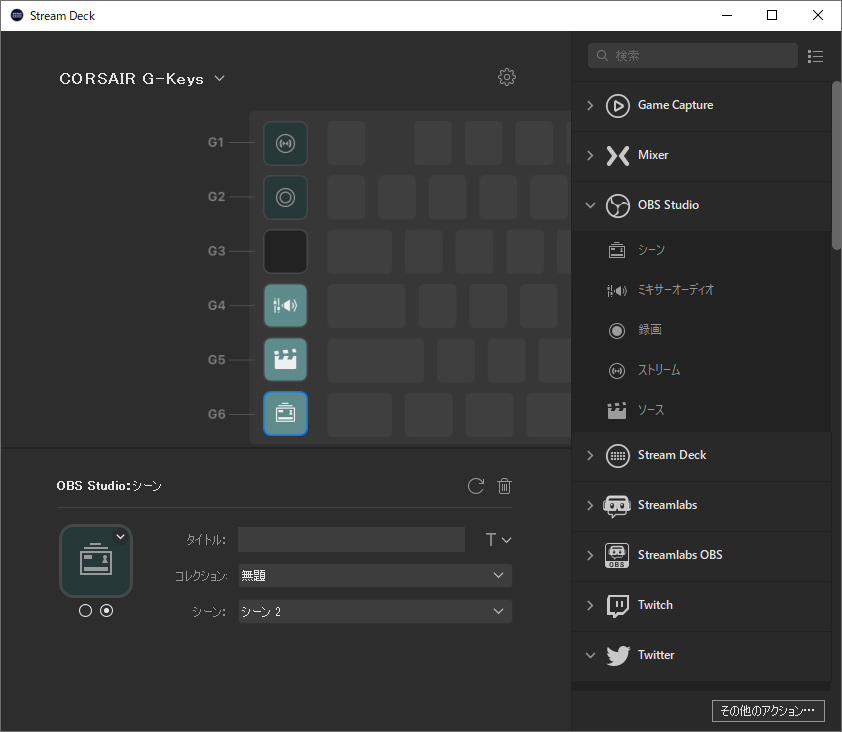Select the ミキサーオーディオ action in the list
The height and width of the screenshot is (732, 842).
pos(701,291)
